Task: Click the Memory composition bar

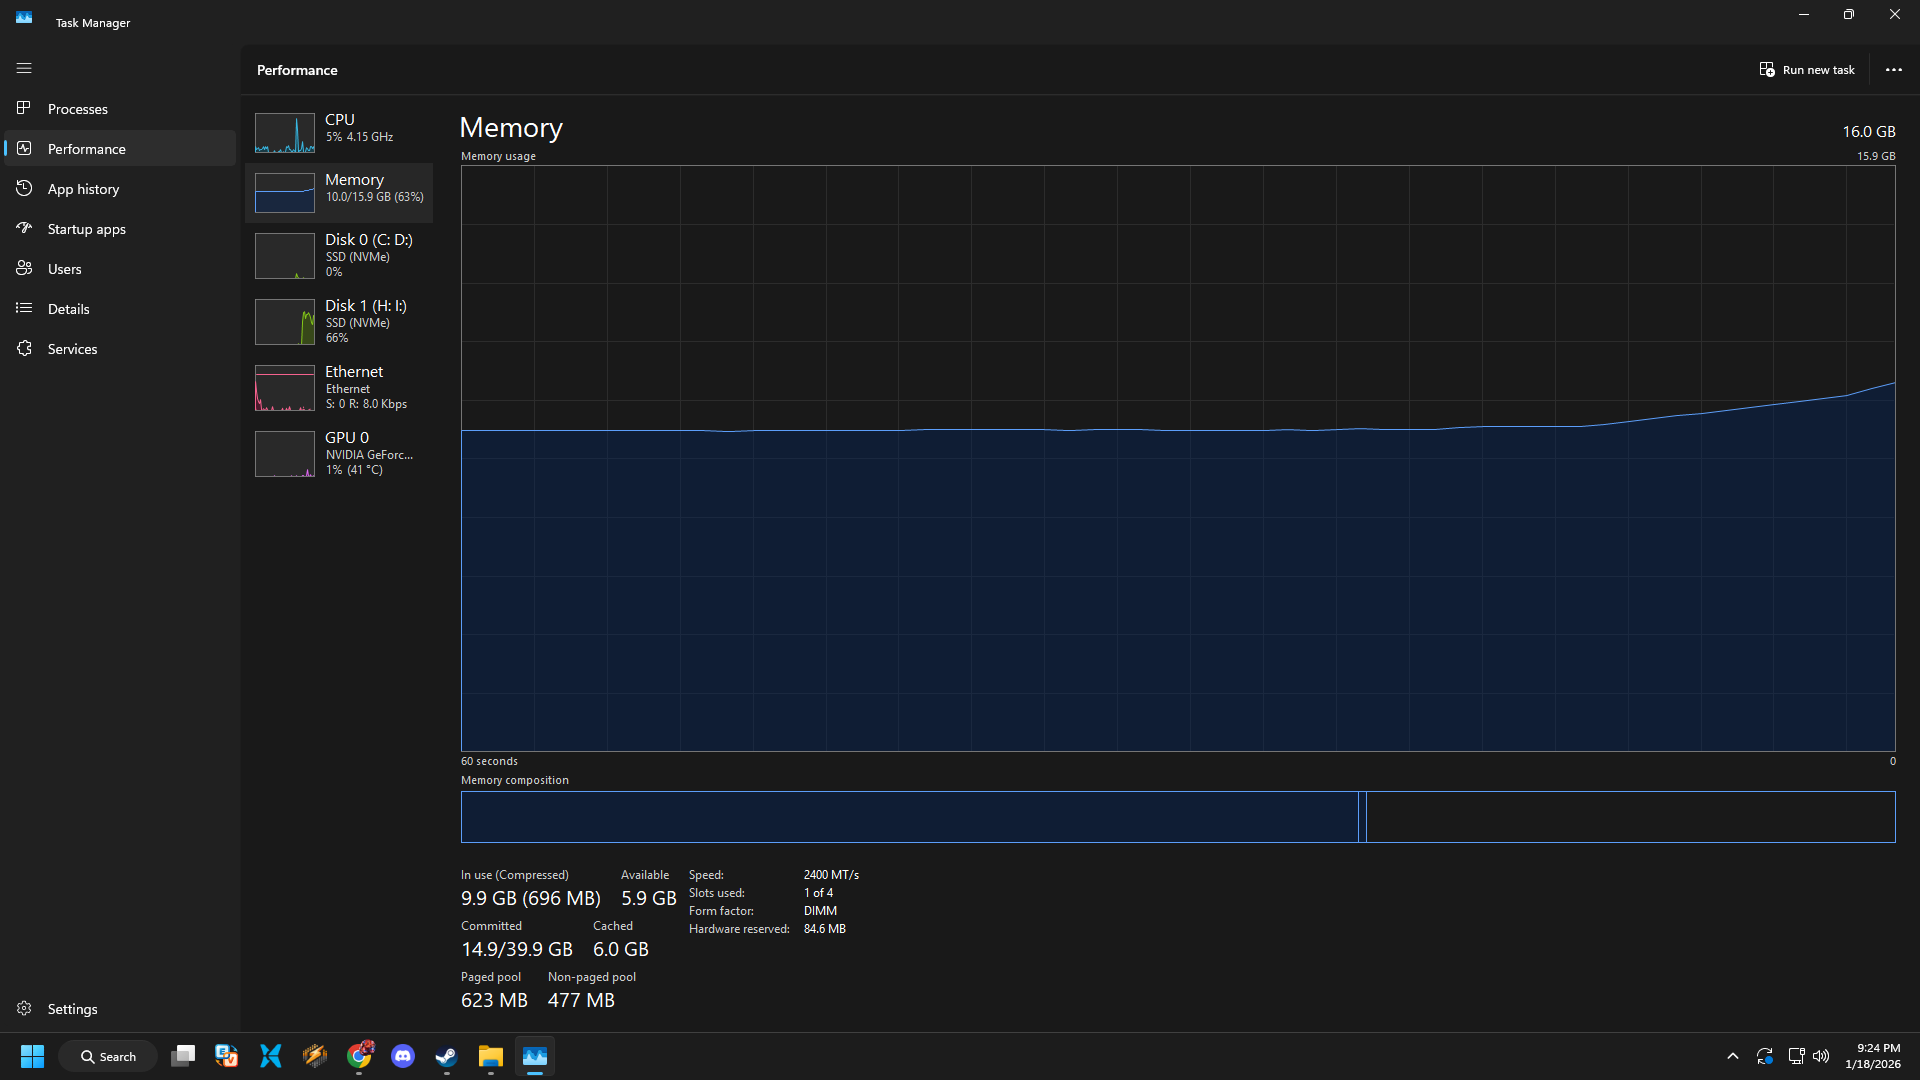Action: (x=1177, y=817)
